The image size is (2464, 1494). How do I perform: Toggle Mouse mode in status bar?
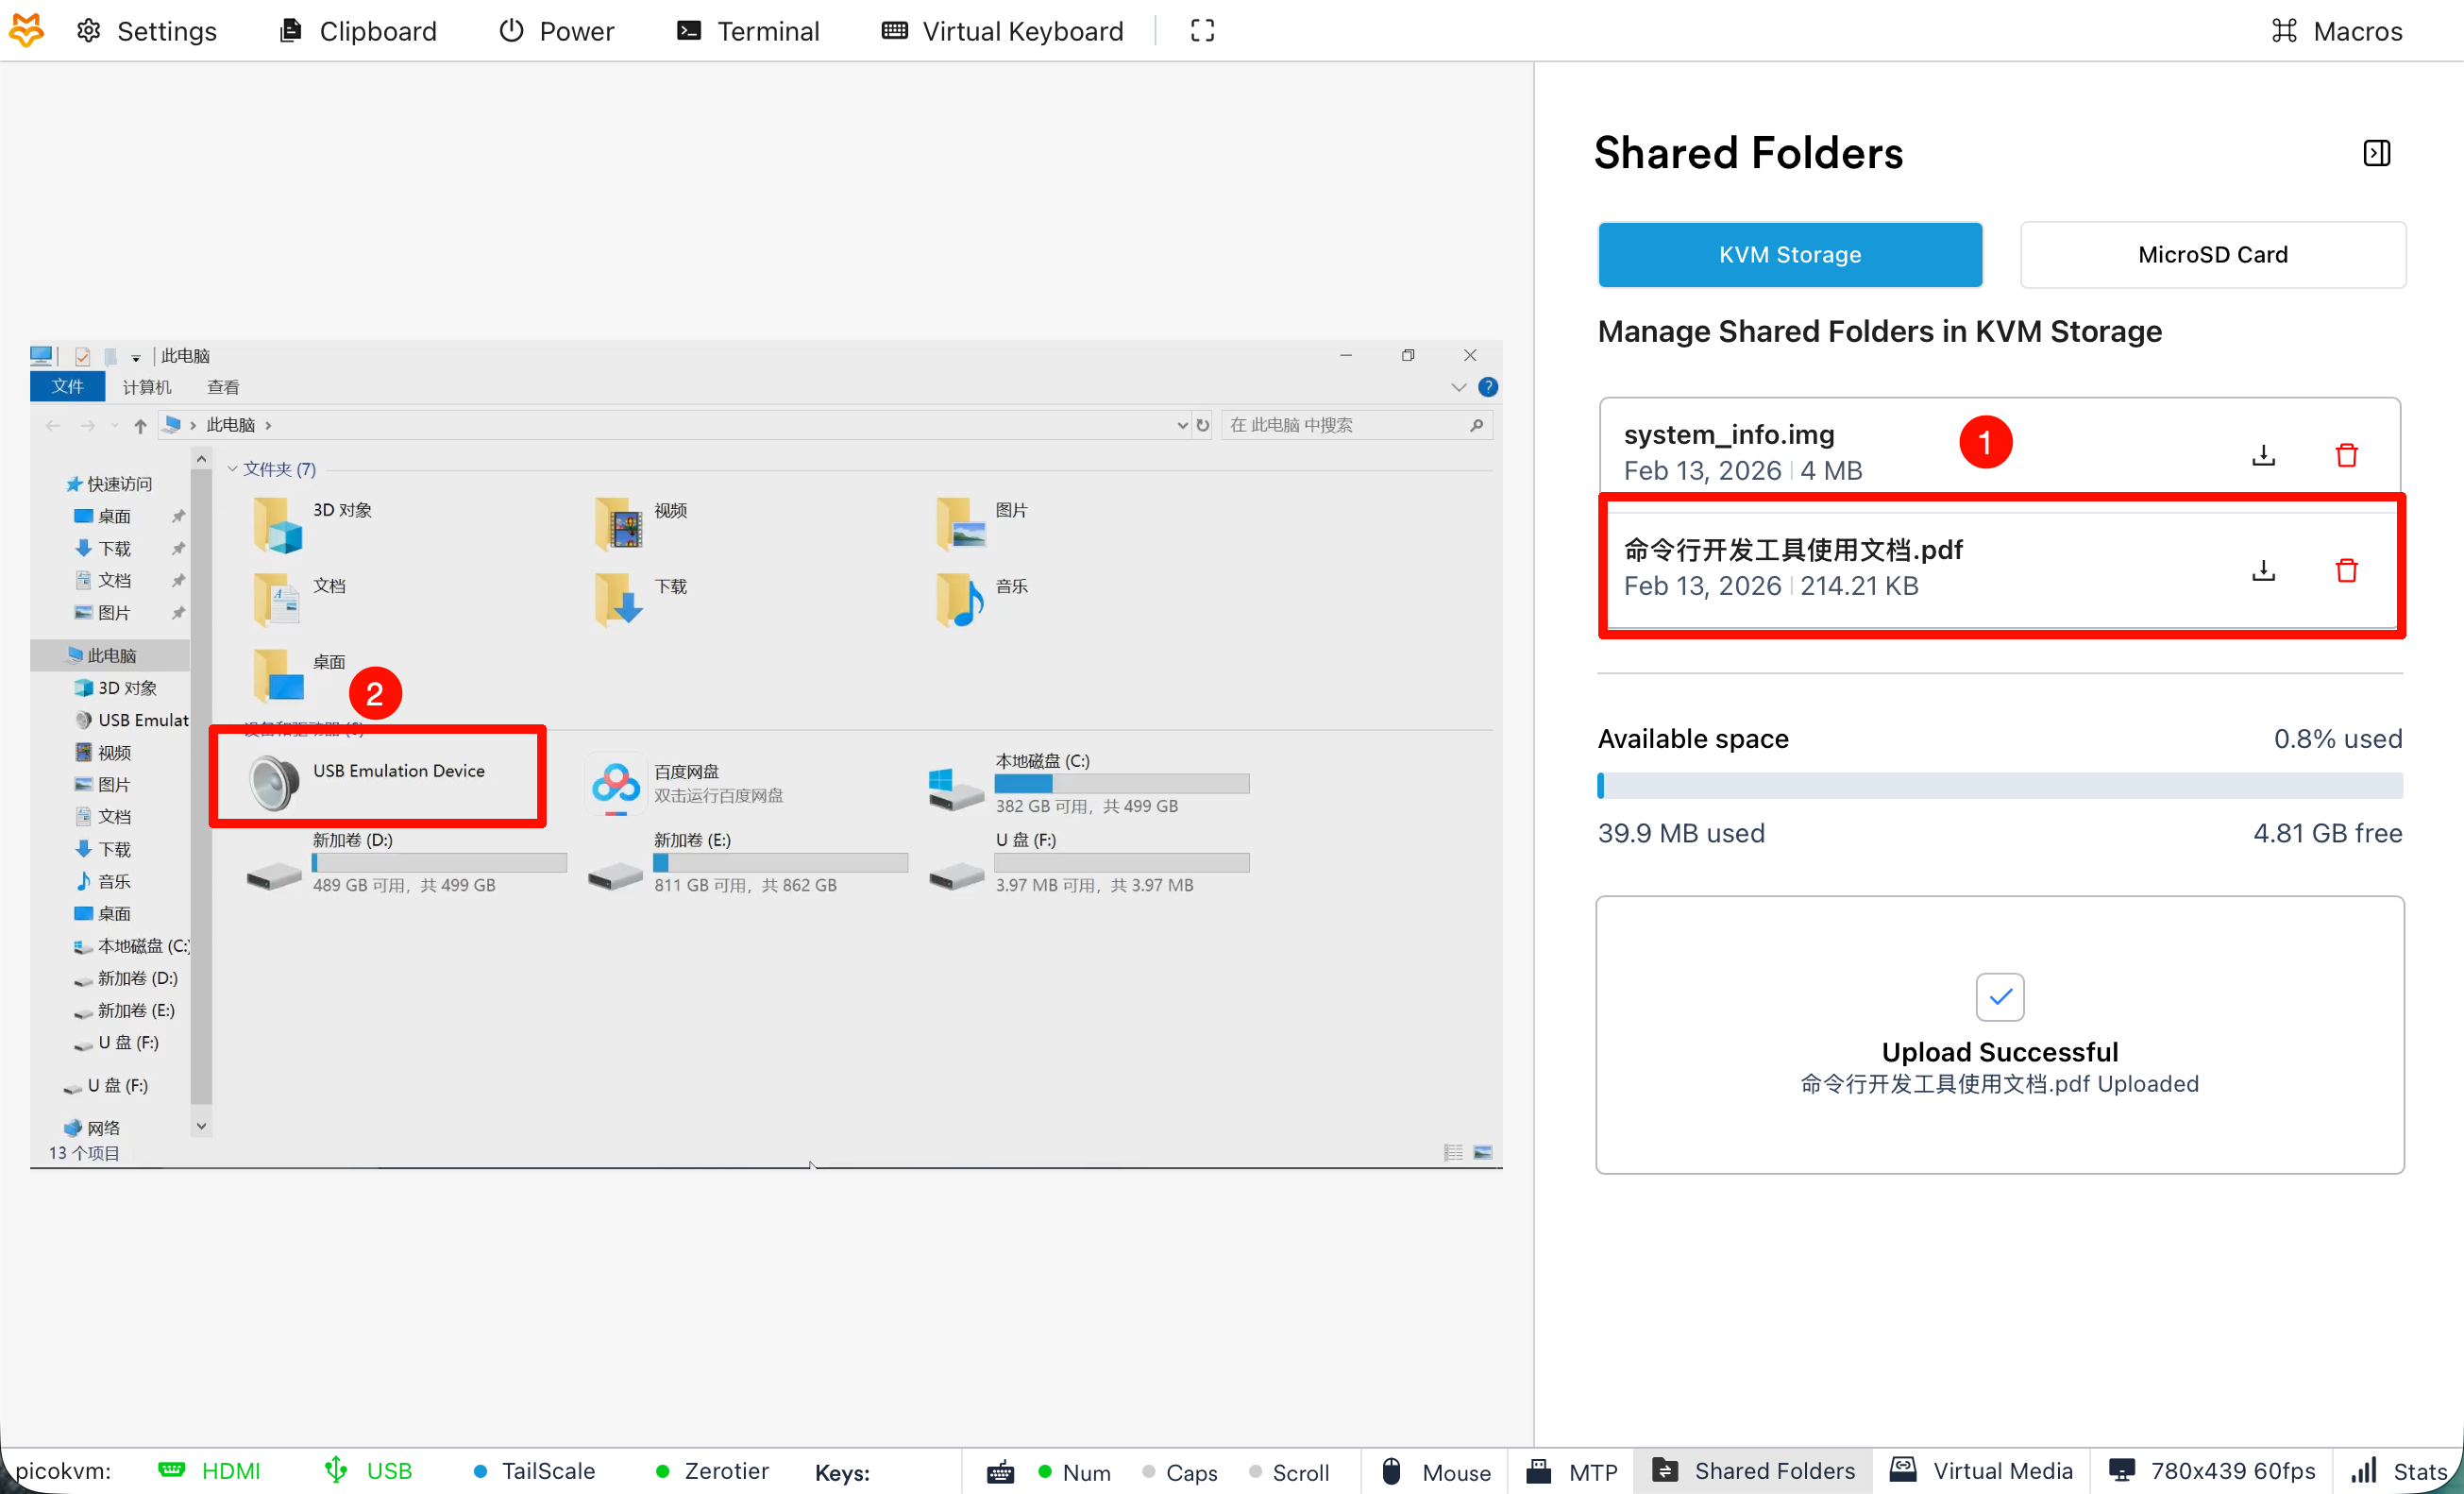pyautogui.click(x=1434, y=1471)
